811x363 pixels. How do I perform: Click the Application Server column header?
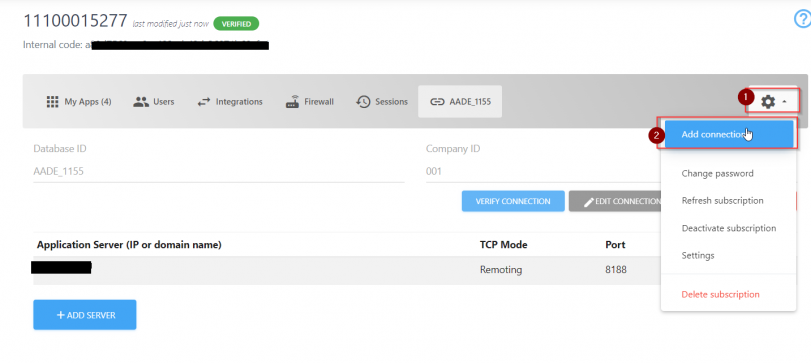pyautogui.click(x=129, y=245)
